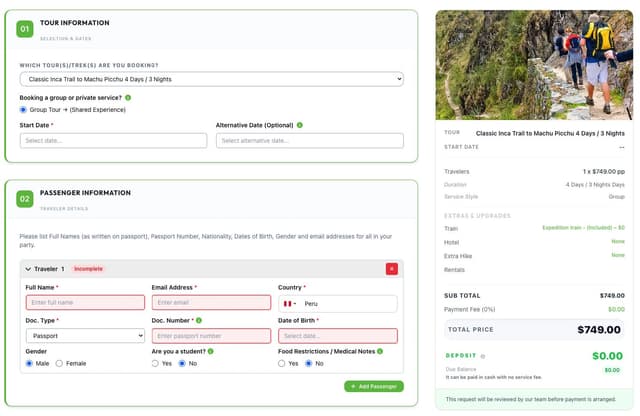This screenshot has height=416, width=640.
Task: Click the Full Name input field
Action: pos(85,303)
